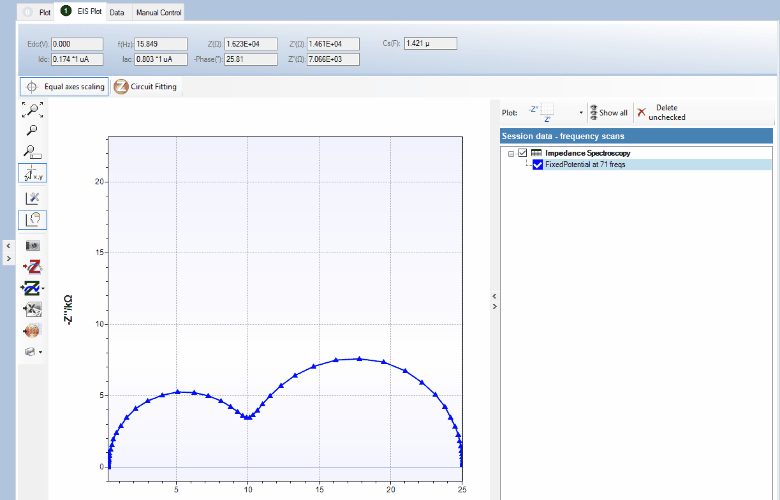
Task: Click the -Phase field showing 25.81
Action: [x=251, y=59]
